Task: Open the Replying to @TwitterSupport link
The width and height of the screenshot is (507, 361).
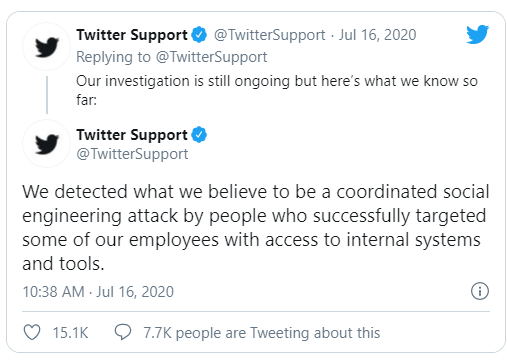Action: point(172,57)
